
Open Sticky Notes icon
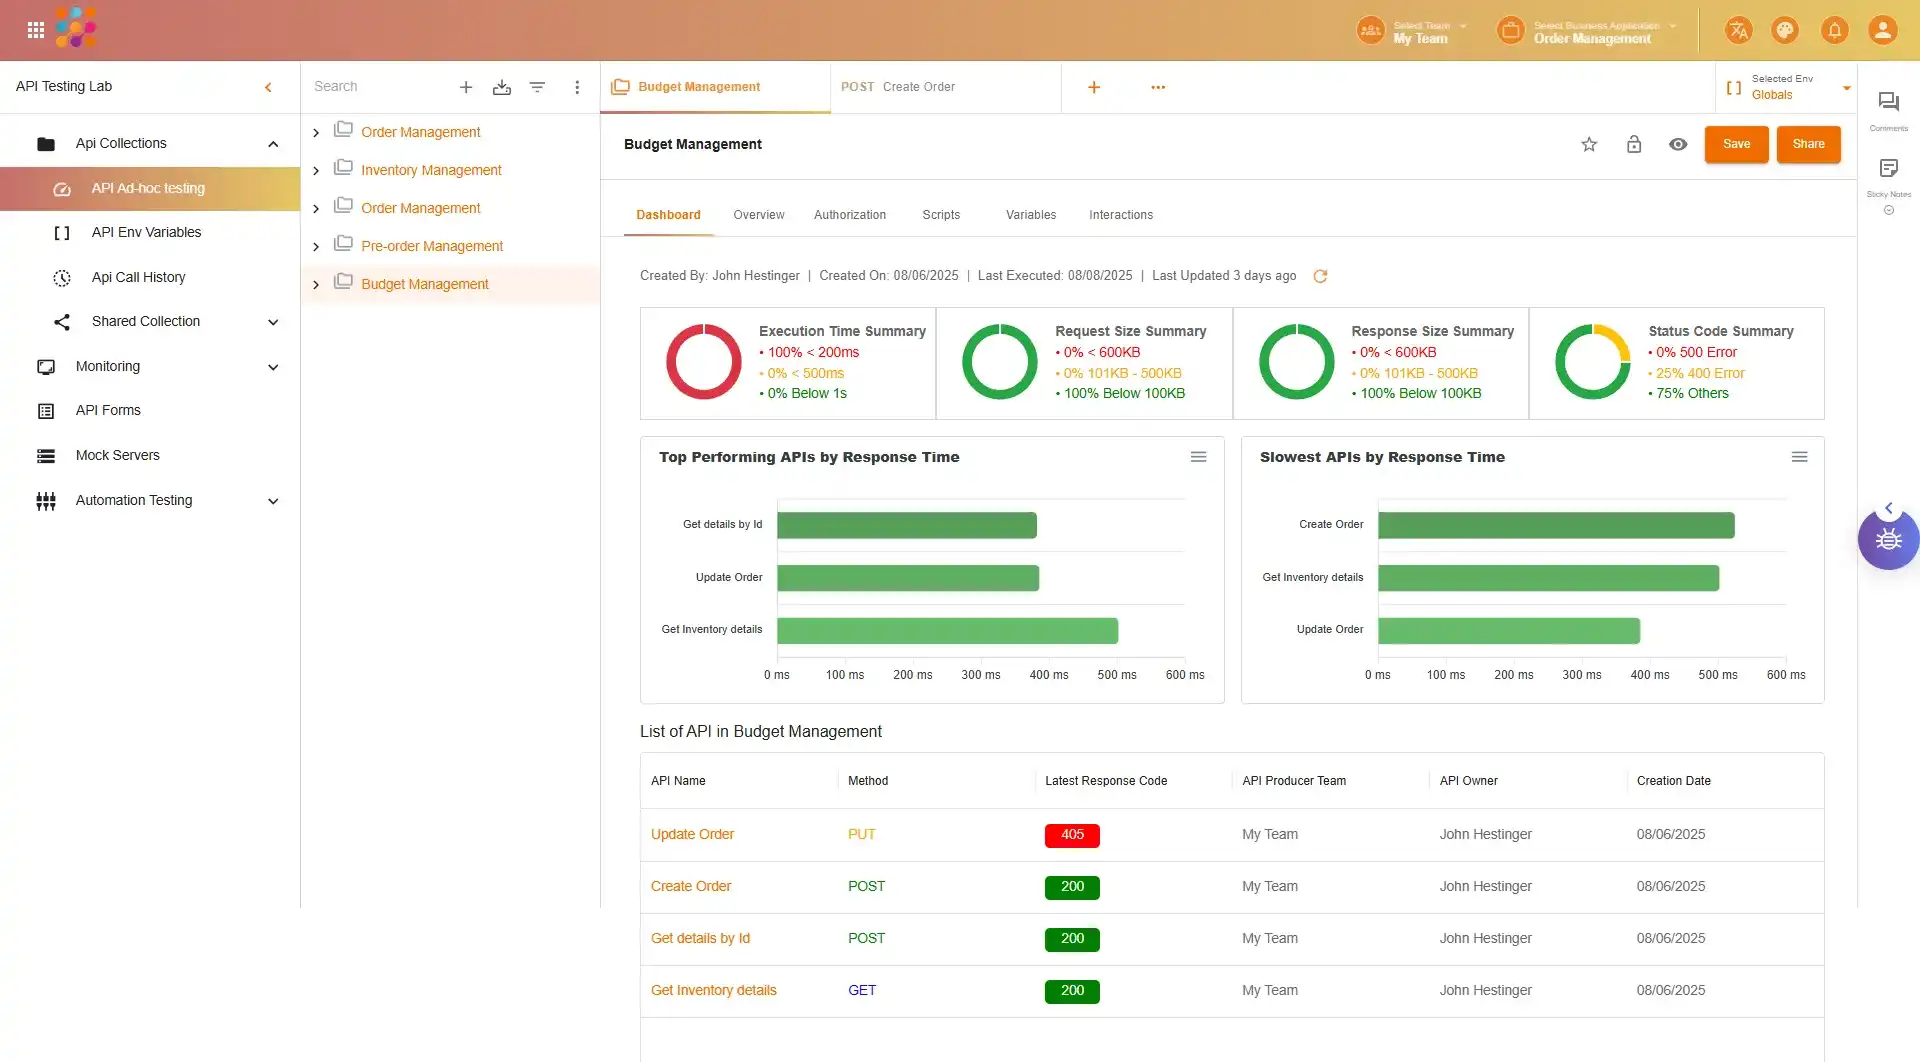(x=1888, y=169)
